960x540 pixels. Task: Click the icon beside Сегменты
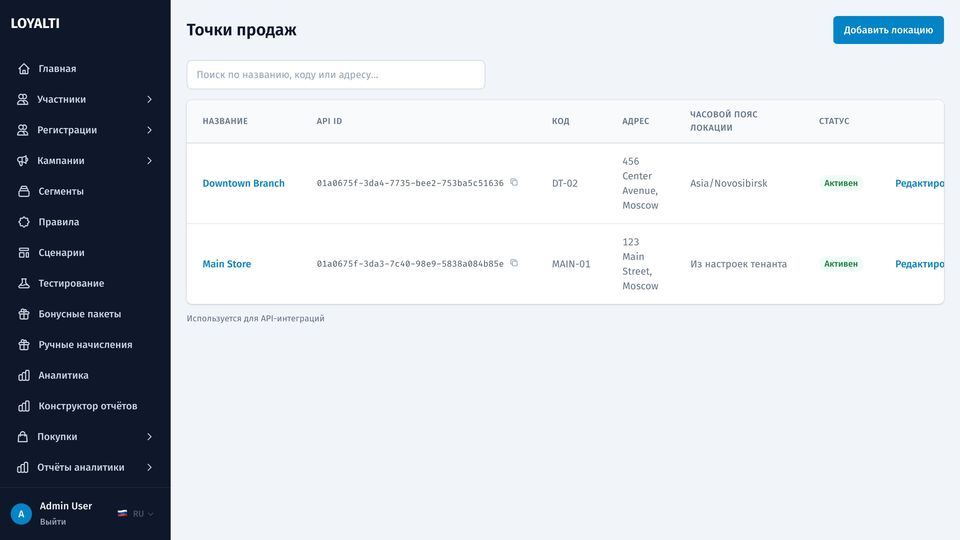[x=24, y=191]
